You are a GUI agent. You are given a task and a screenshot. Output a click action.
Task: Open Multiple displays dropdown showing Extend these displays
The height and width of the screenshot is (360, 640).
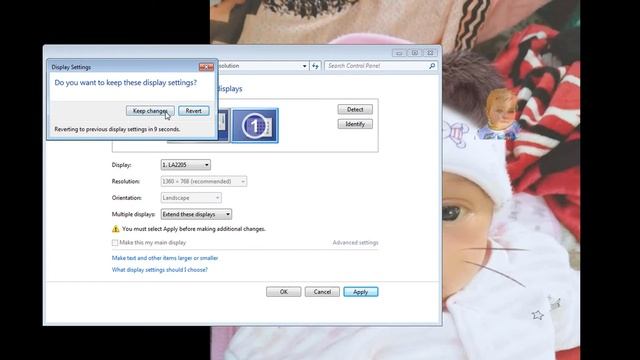click(196, 214)
